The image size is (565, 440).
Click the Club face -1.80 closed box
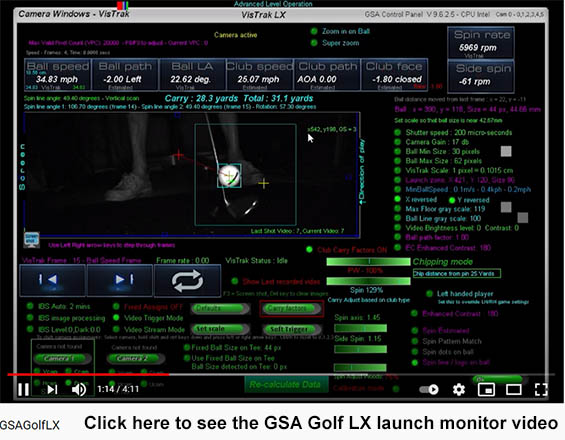(394, 75)
